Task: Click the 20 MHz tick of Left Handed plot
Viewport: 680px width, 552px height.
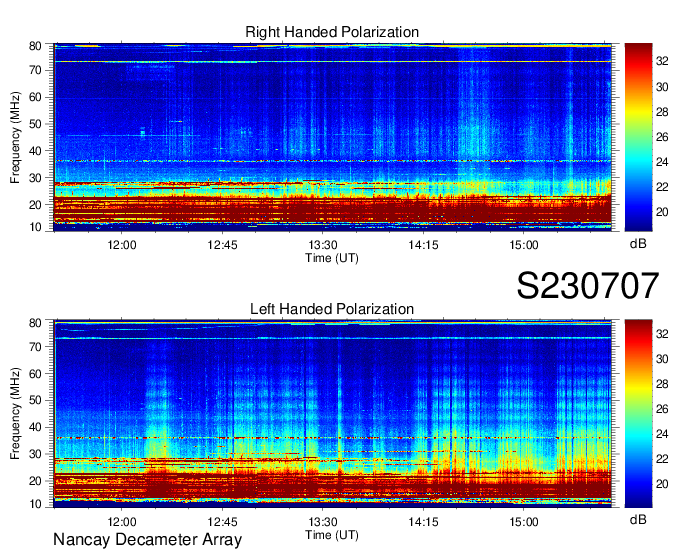Action: 35,481
